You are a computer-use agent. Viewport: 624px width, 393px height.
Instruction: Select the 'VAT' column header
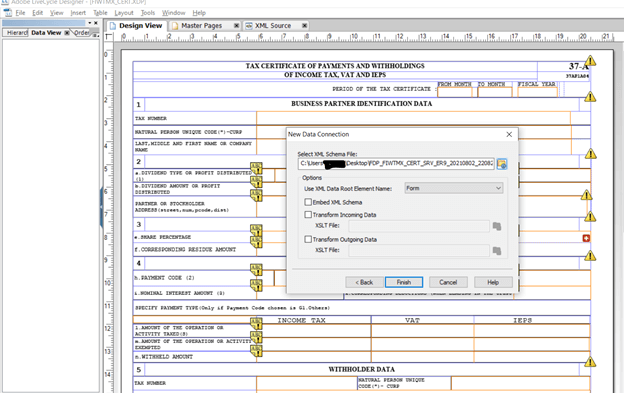tap(412, 320)
